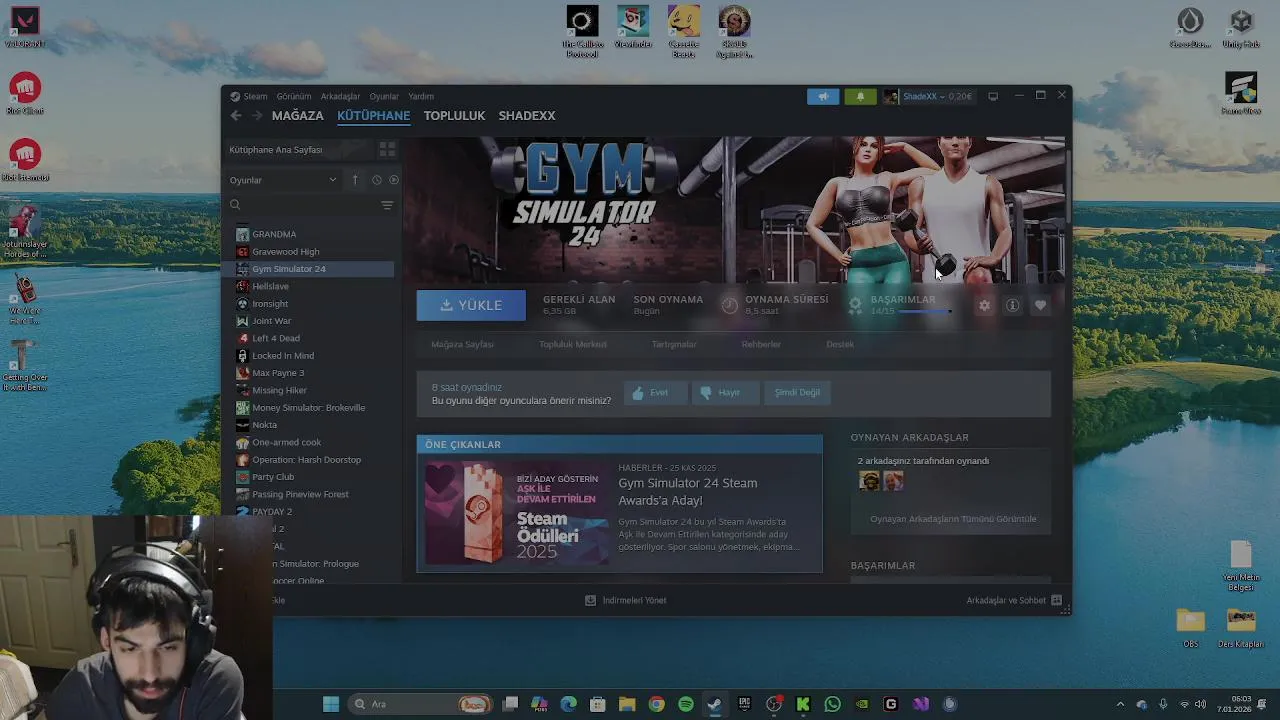Open advanced filter options icon by search
The width and height of the screenshot is (1280, 720).
[x=387, y=205]
